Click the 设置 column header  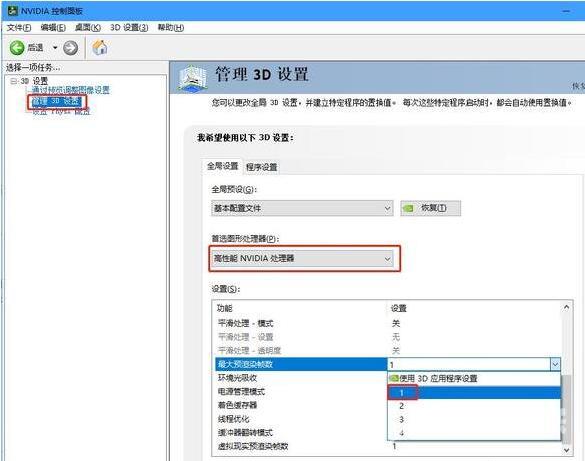[398, 308]
